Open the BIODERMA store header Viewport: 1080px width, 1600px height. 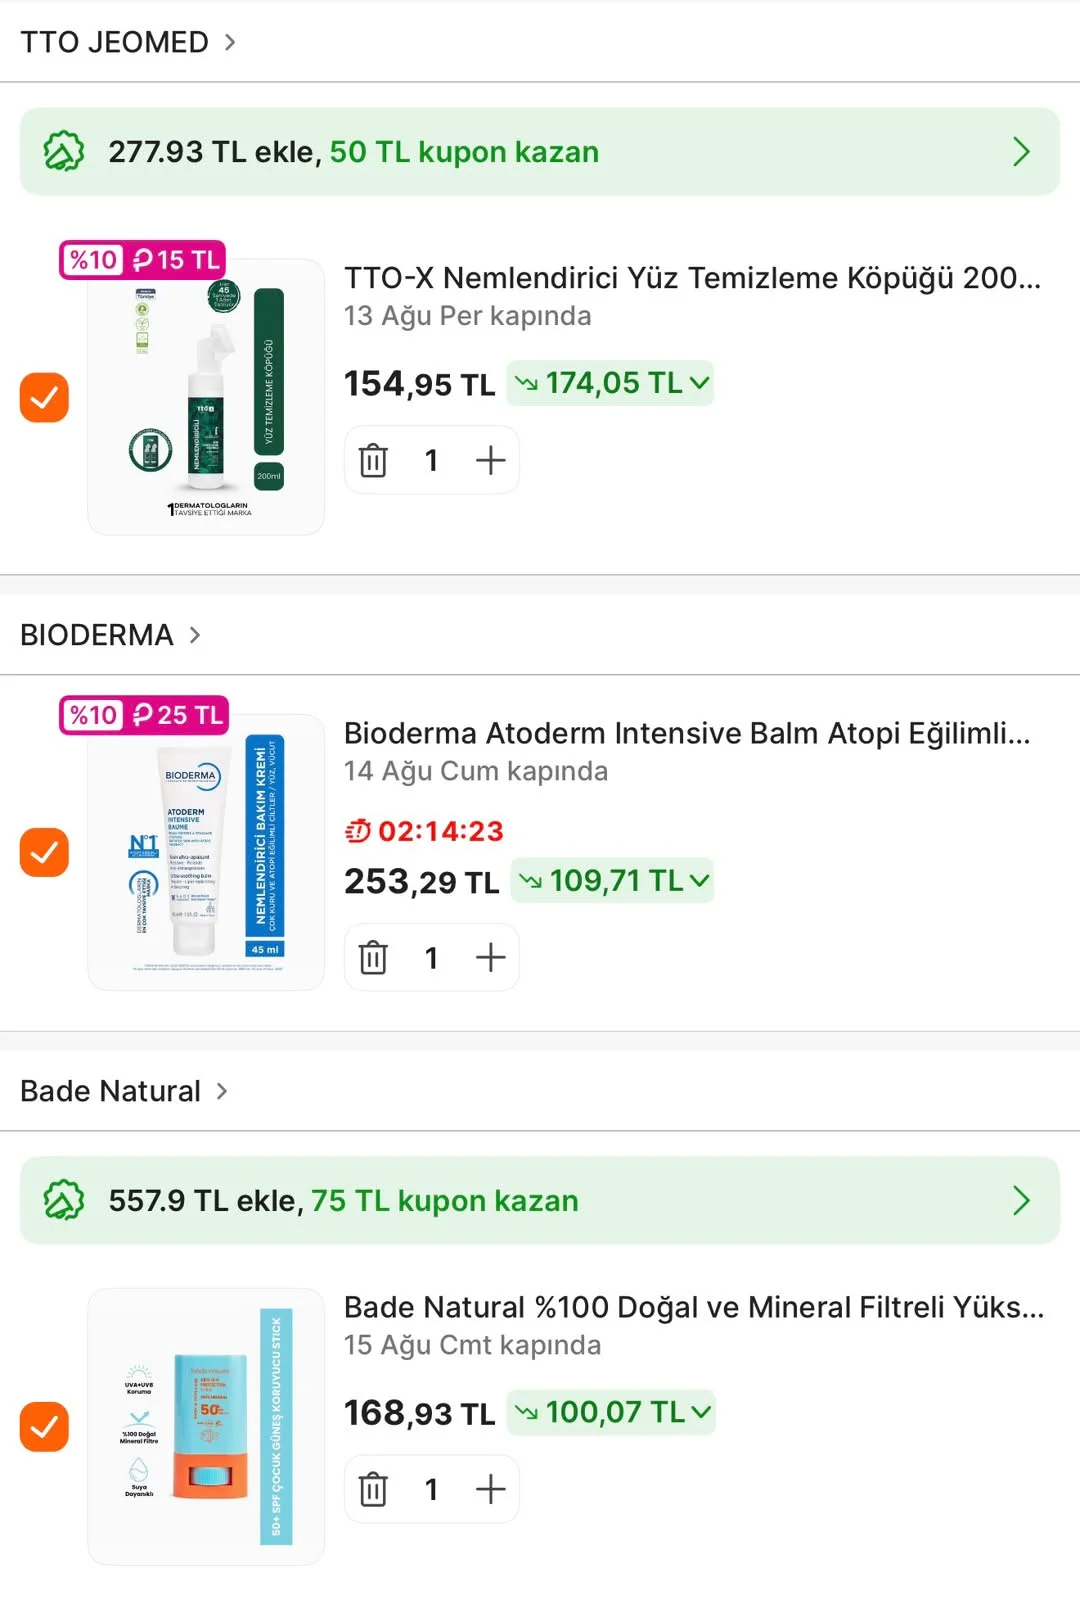coord(110,635)
